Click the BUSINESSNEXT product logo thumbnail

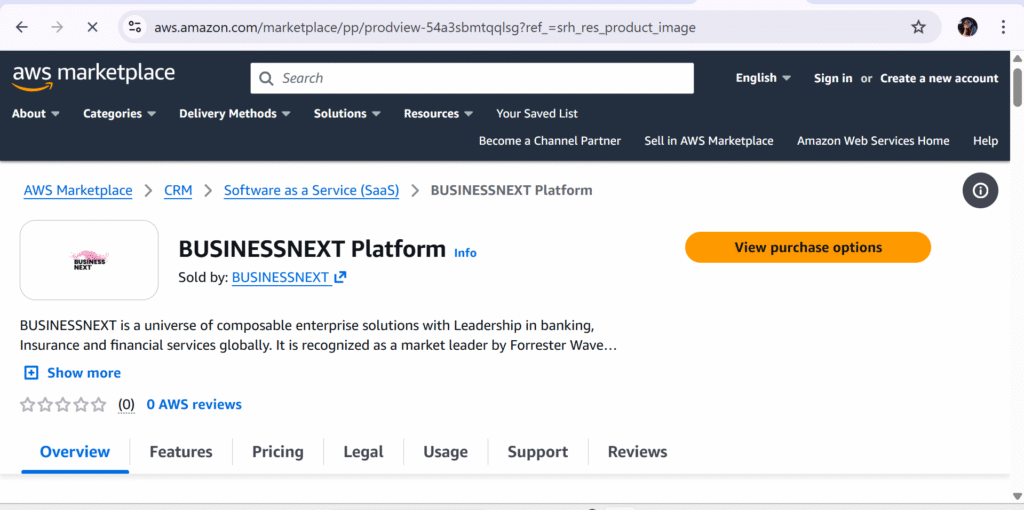coord(89,260)
